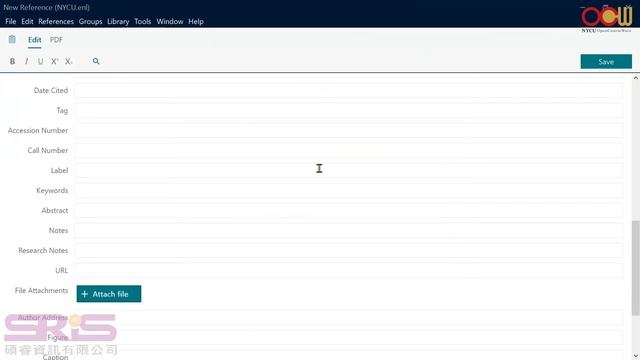Click into the URL field
Screen dimensions: 640x360
pos(349,271)
